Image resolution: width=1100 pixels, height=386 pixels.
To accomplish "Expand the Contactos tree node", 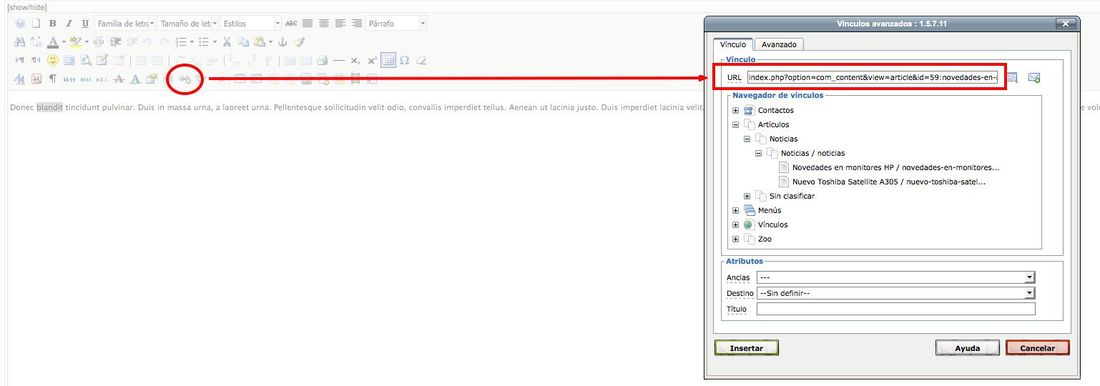I will [x=735, y=110].
